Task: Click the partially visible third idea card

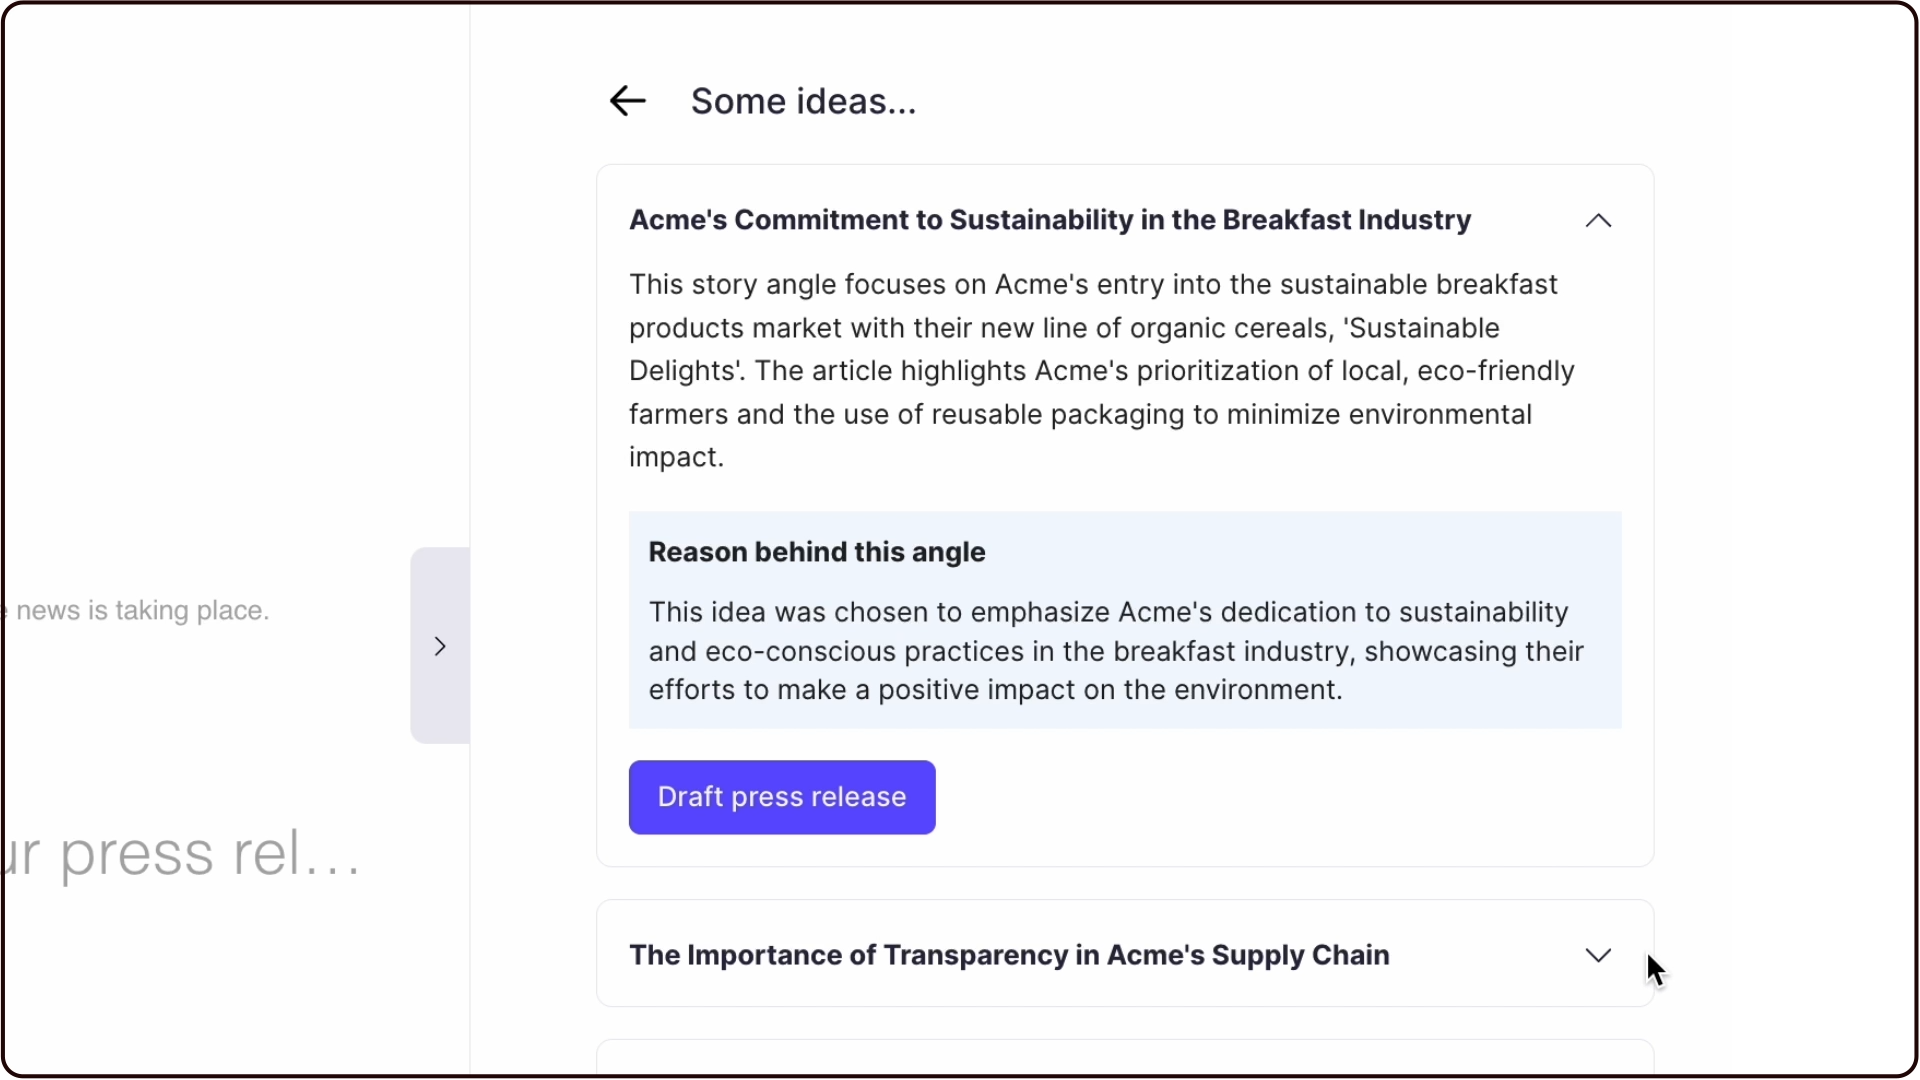Action: (x=1124, y=1058)
